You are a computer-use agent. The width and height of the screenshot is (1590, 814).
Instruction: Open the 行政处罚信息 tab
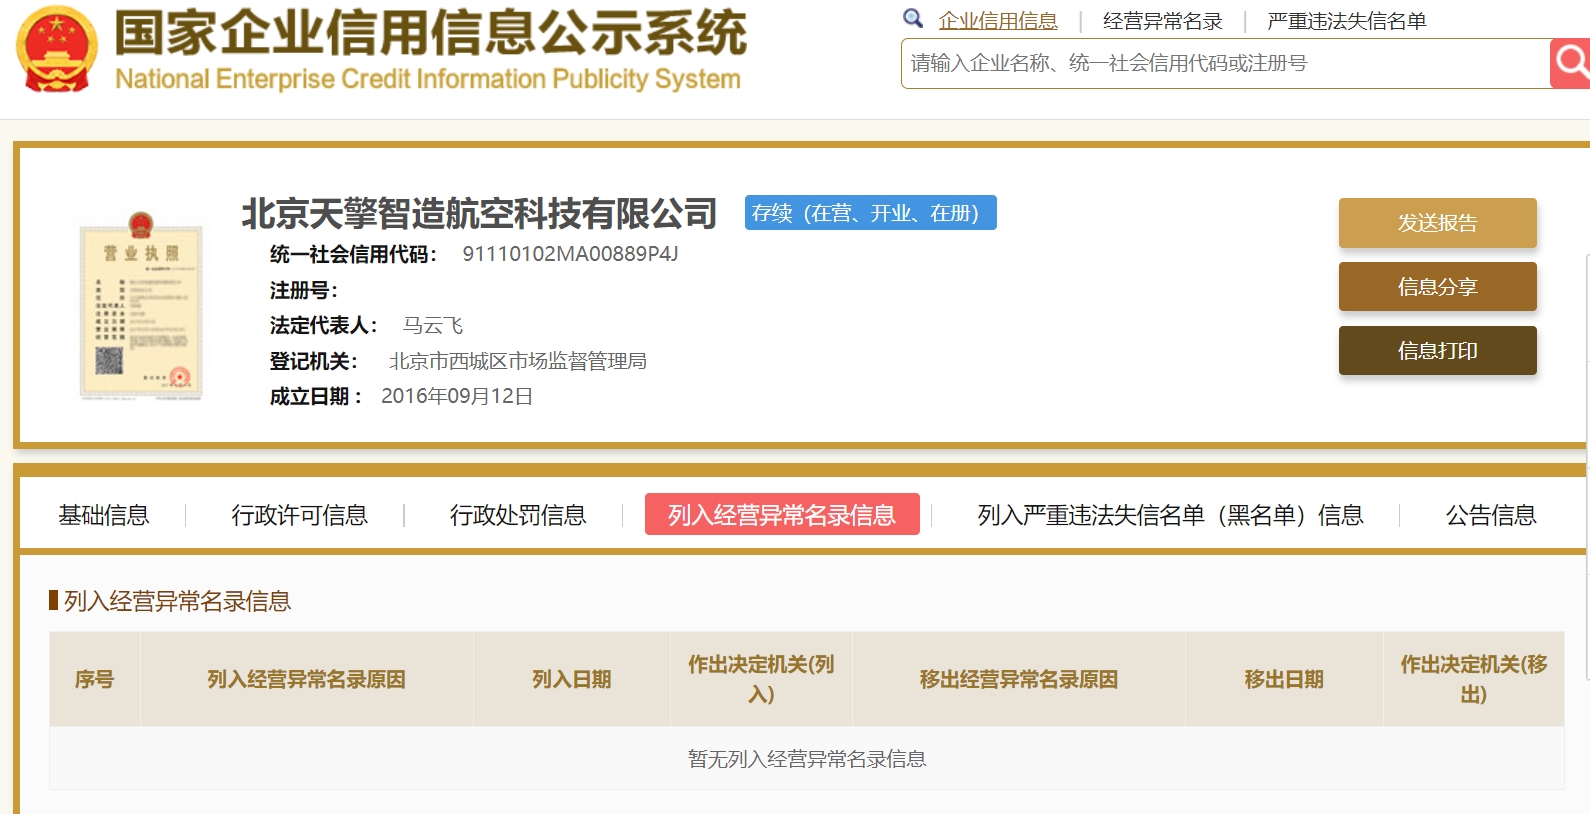(x=518, y=515)
